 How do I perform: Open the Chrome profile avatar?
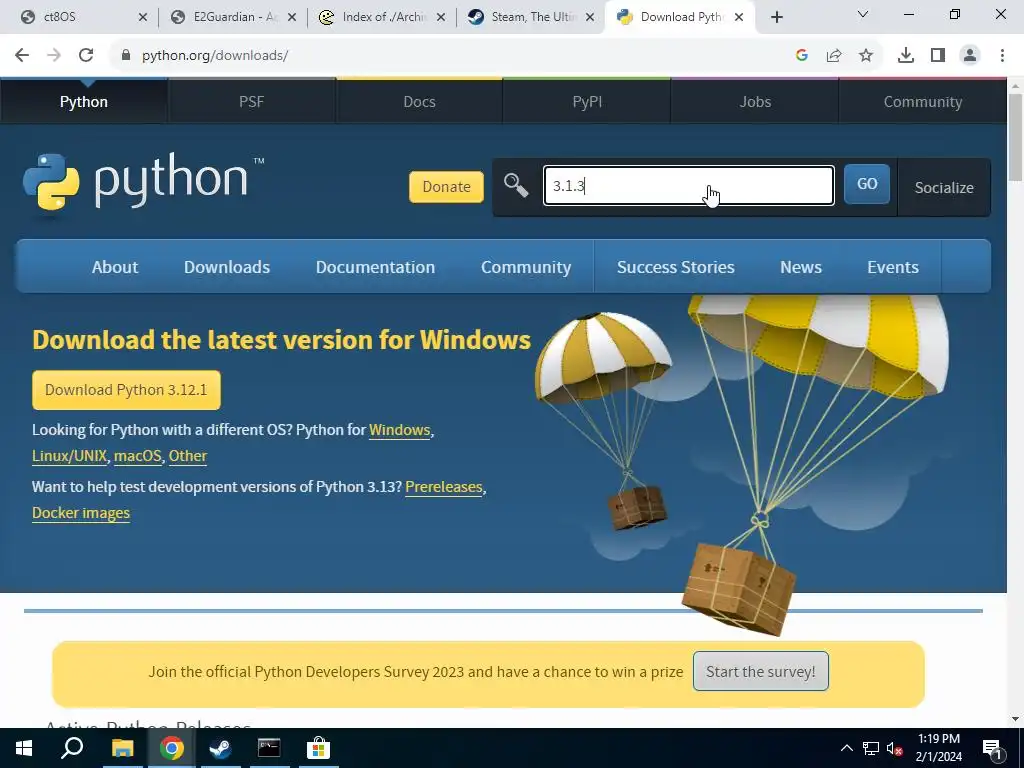(x=970, y=56)
